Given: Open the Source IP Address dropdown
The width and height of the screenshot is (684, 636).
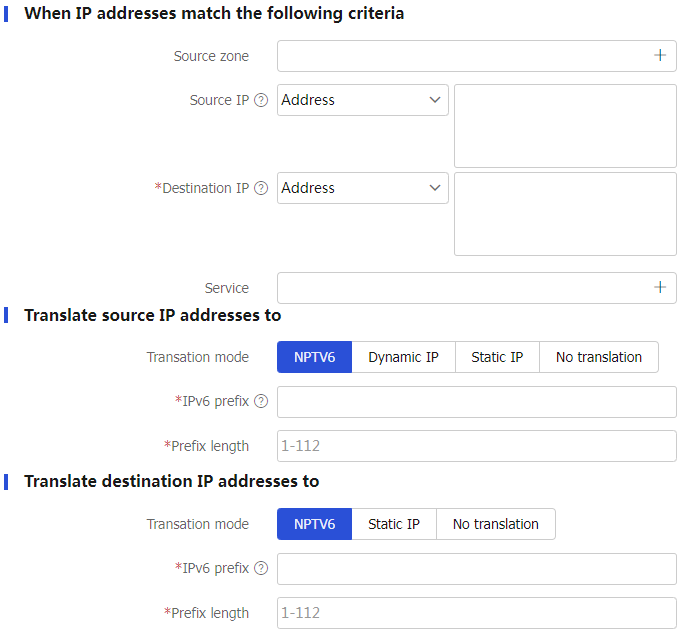Looking at the screenshot, I should (x=363, y=100).
